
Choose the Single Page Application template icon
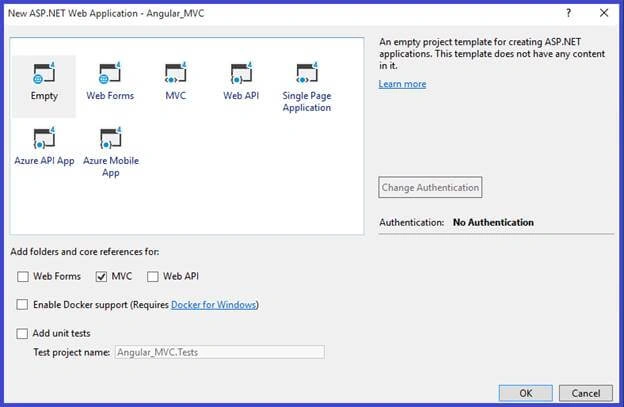click(307, 73)
